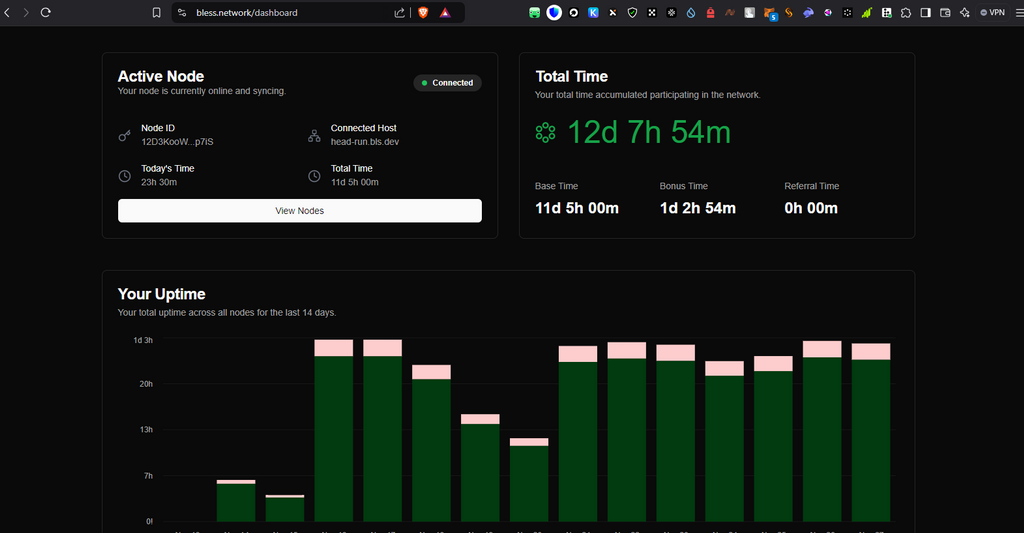Open the shield with green checkmark extension
The width and height of the screenshot is (1024, 533).
632,12
